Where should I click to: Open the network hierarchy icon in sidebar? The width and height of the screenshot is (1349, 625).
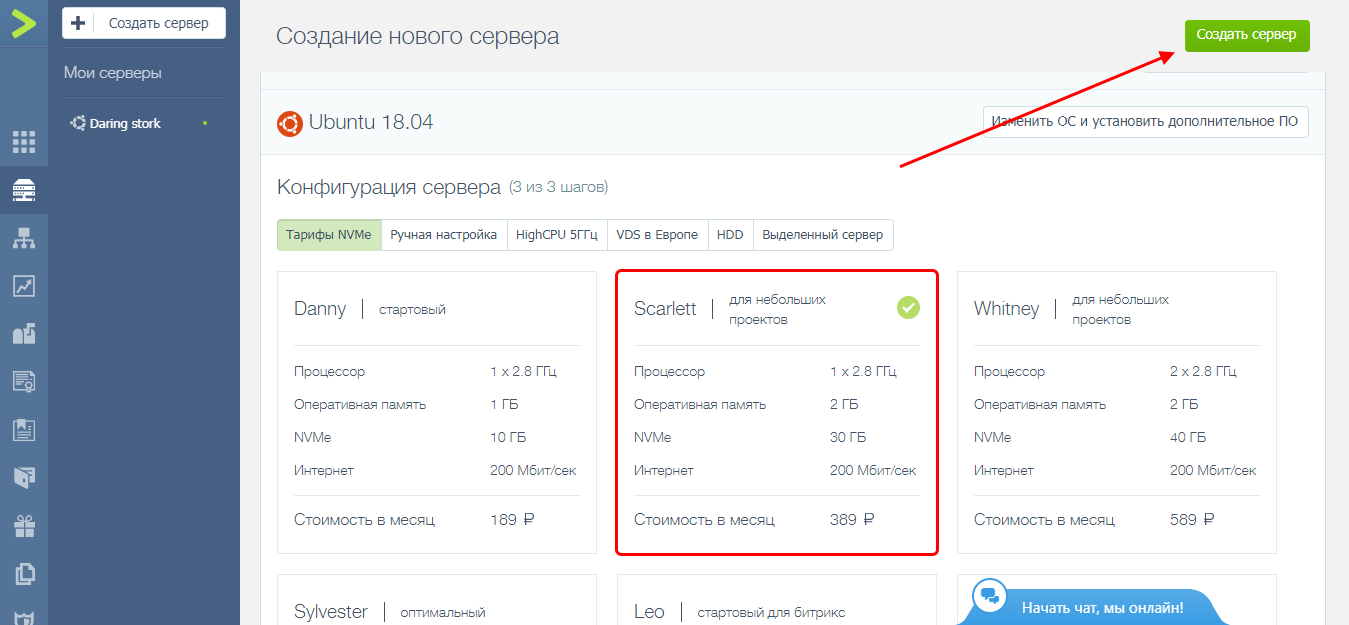point(24,238)
